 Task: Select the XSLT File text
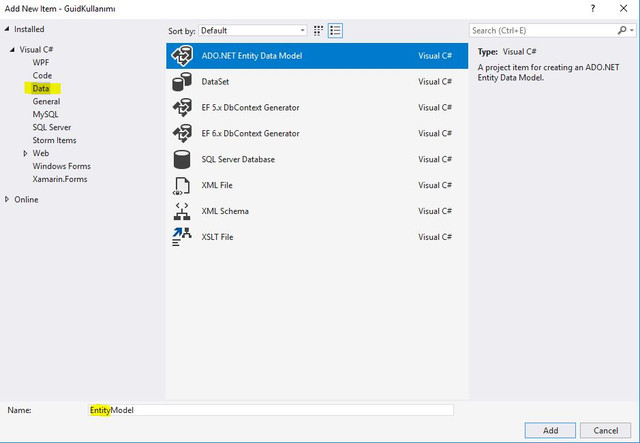[217, 237]
